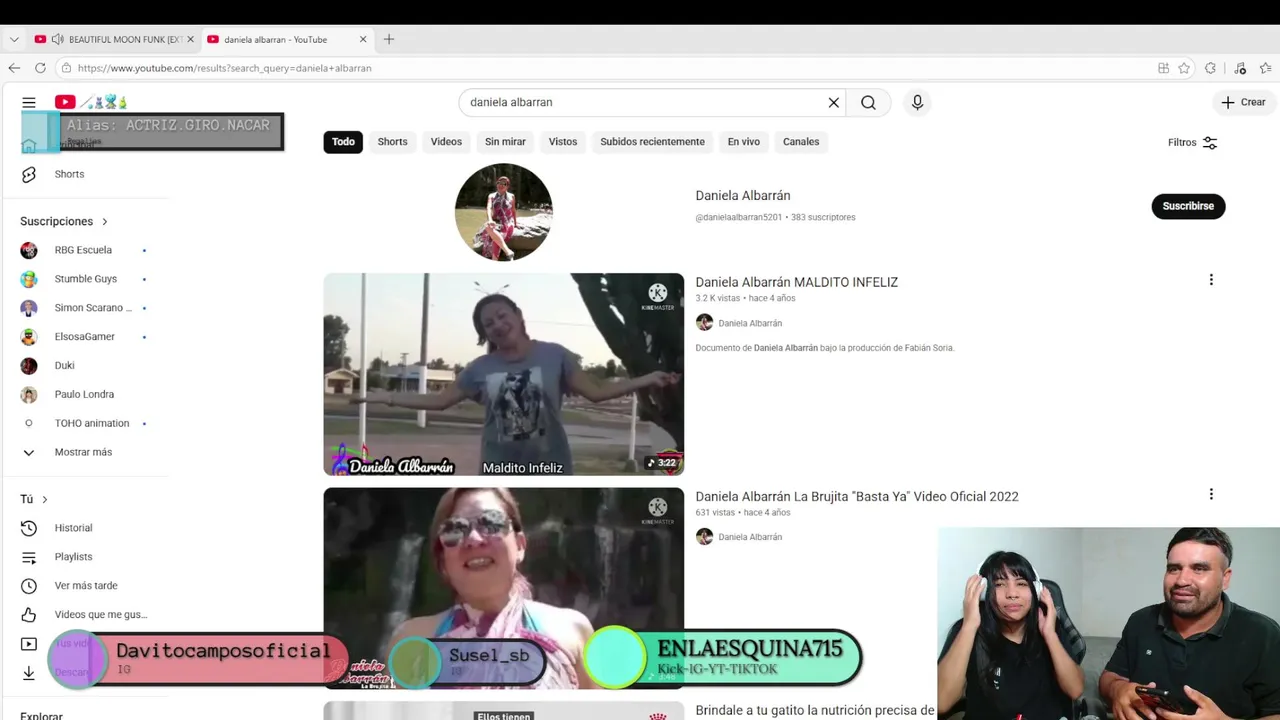The image size is (1280, 720).
Task: Click Duki channel avatar
Action: 29,365
